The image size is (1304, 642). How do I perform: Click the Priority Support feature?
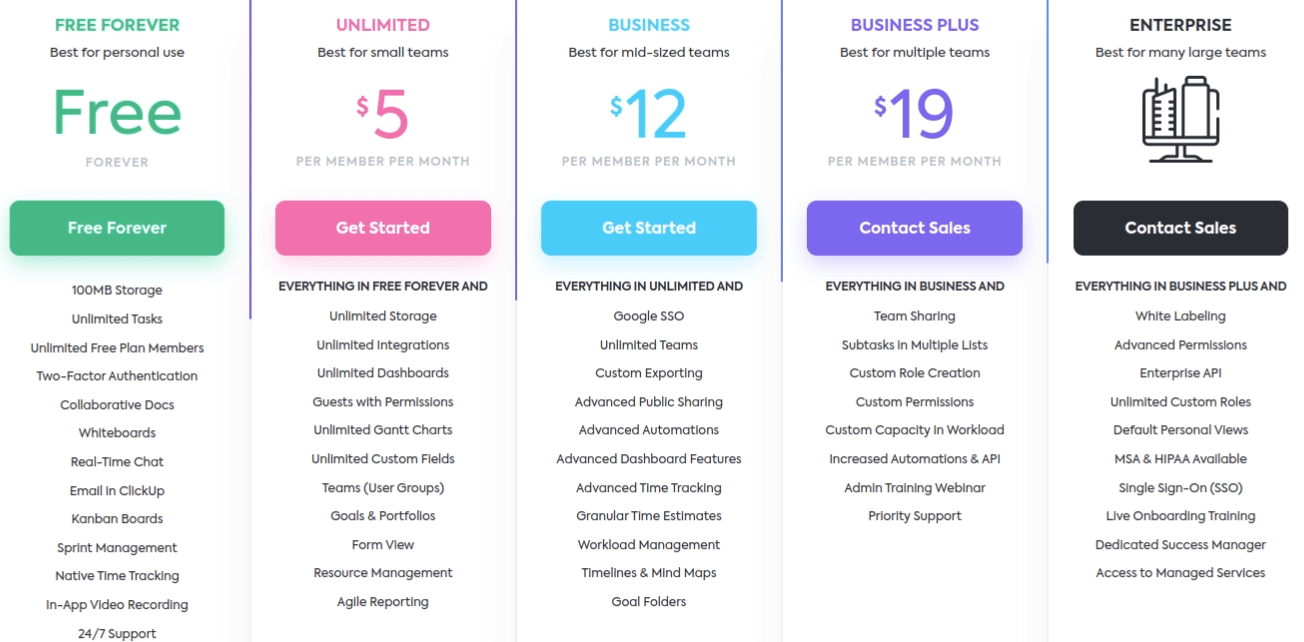(x=915, y=516)
